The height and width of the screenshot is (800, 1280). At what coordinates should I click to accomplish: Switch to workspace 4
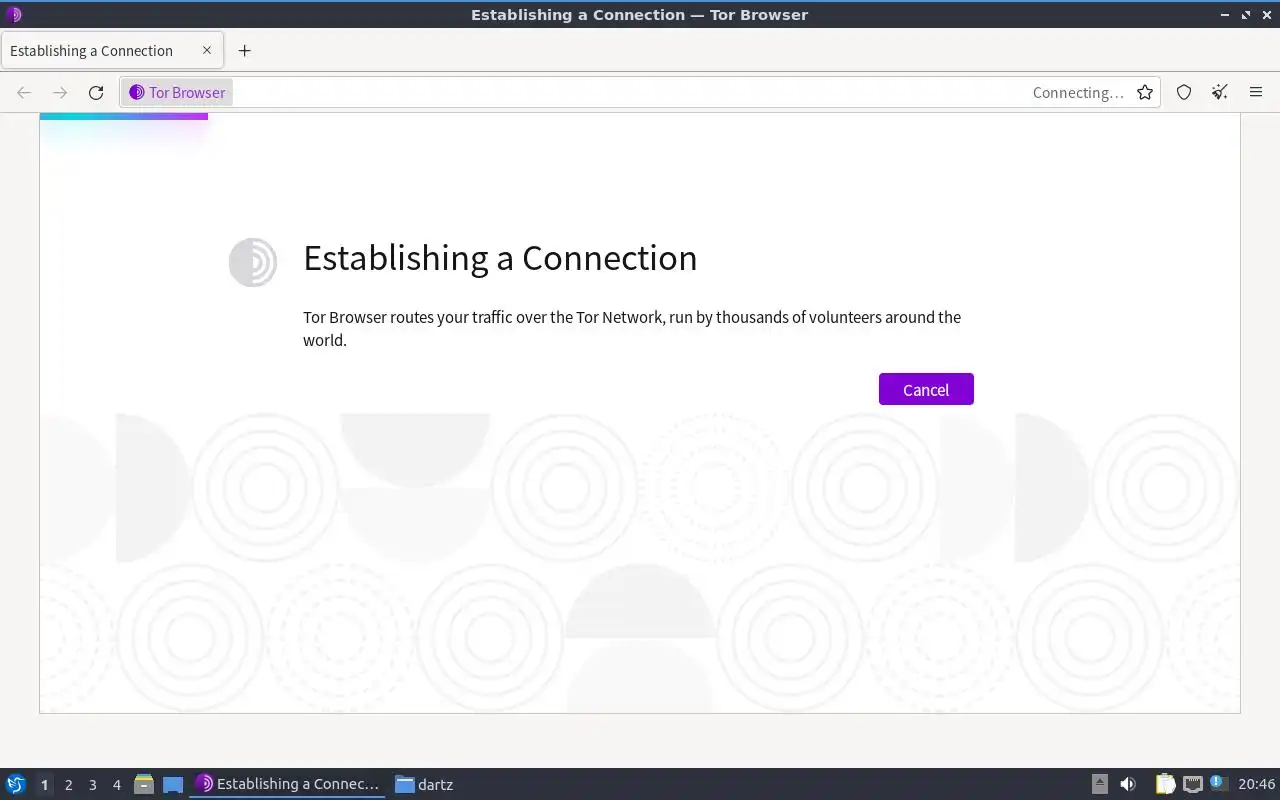coord(116,785)
